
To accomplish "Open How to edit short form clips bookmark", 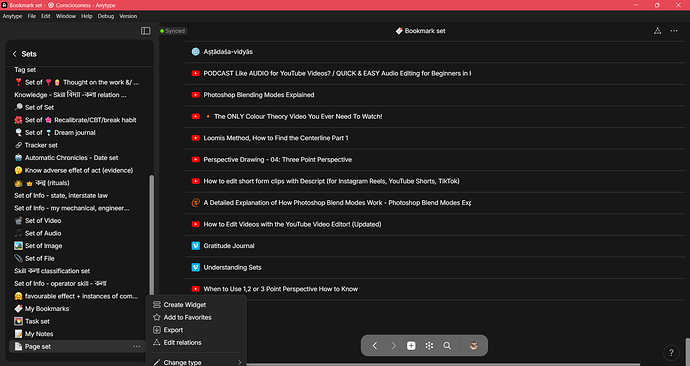I will tap(331, 181).
